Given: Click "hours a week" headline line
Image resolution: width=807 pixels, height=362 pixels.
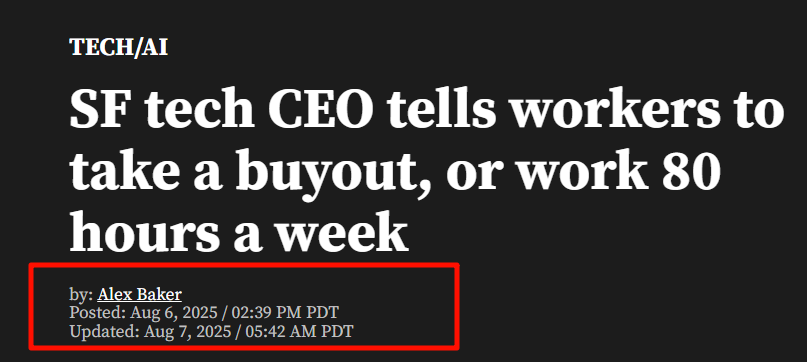Looking at the screenshot, I should point(239,230).
